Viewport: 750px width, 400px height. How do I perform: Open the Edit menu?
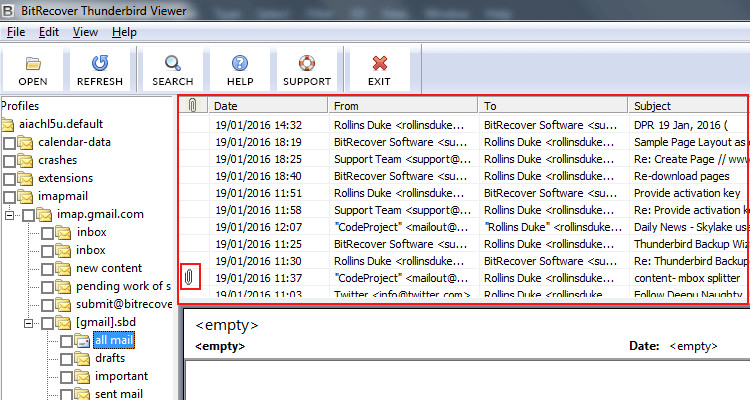(49, 32)
